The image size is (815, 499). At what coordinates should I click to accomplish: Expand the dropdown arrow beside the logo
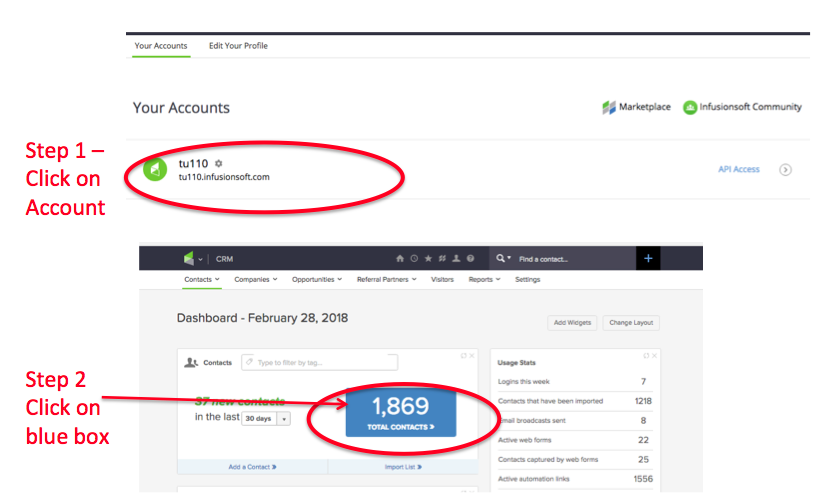pos(200,259)
